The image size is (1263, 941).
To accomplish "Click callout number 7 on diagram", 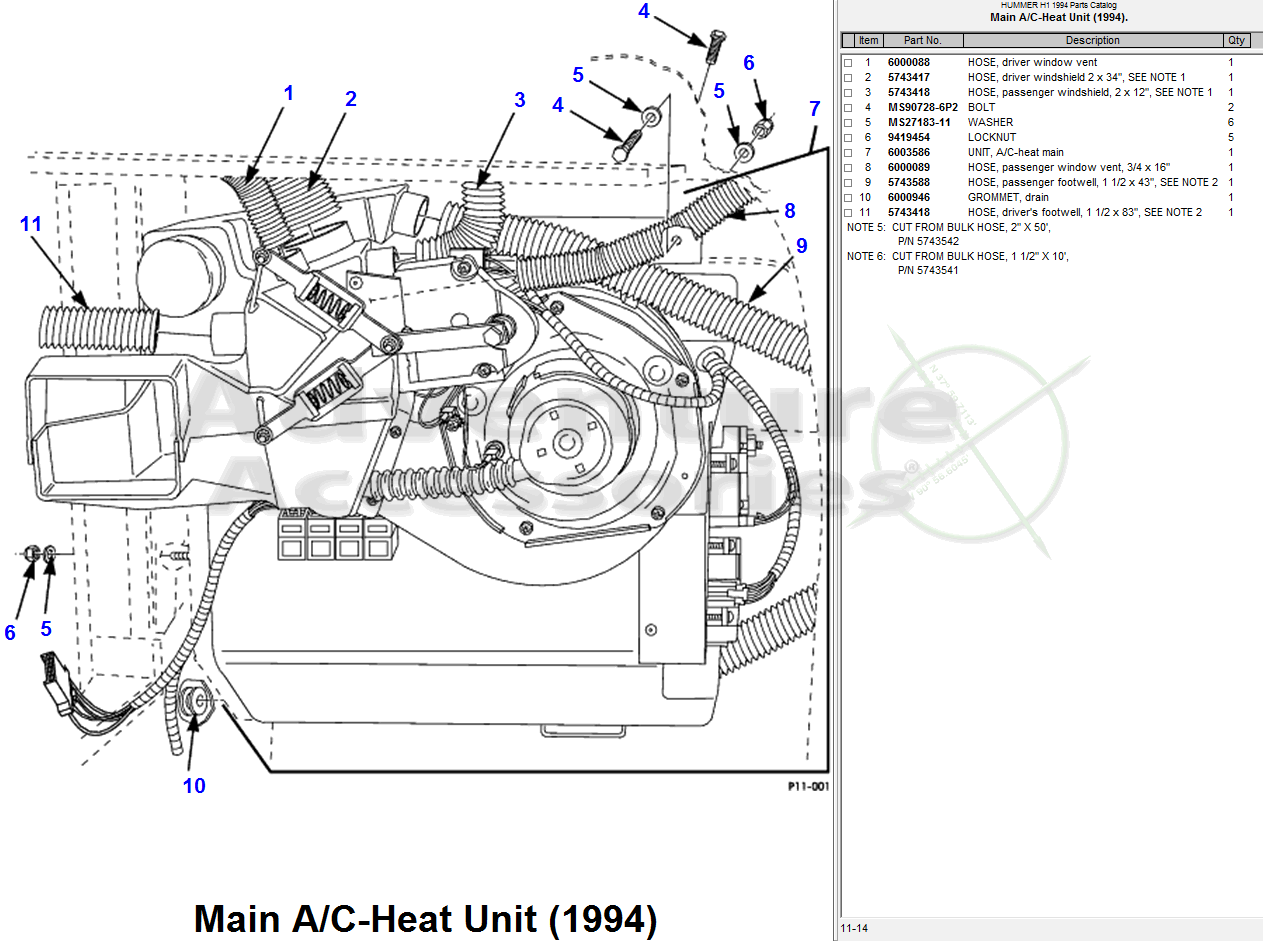I will [x=814, y=108].
